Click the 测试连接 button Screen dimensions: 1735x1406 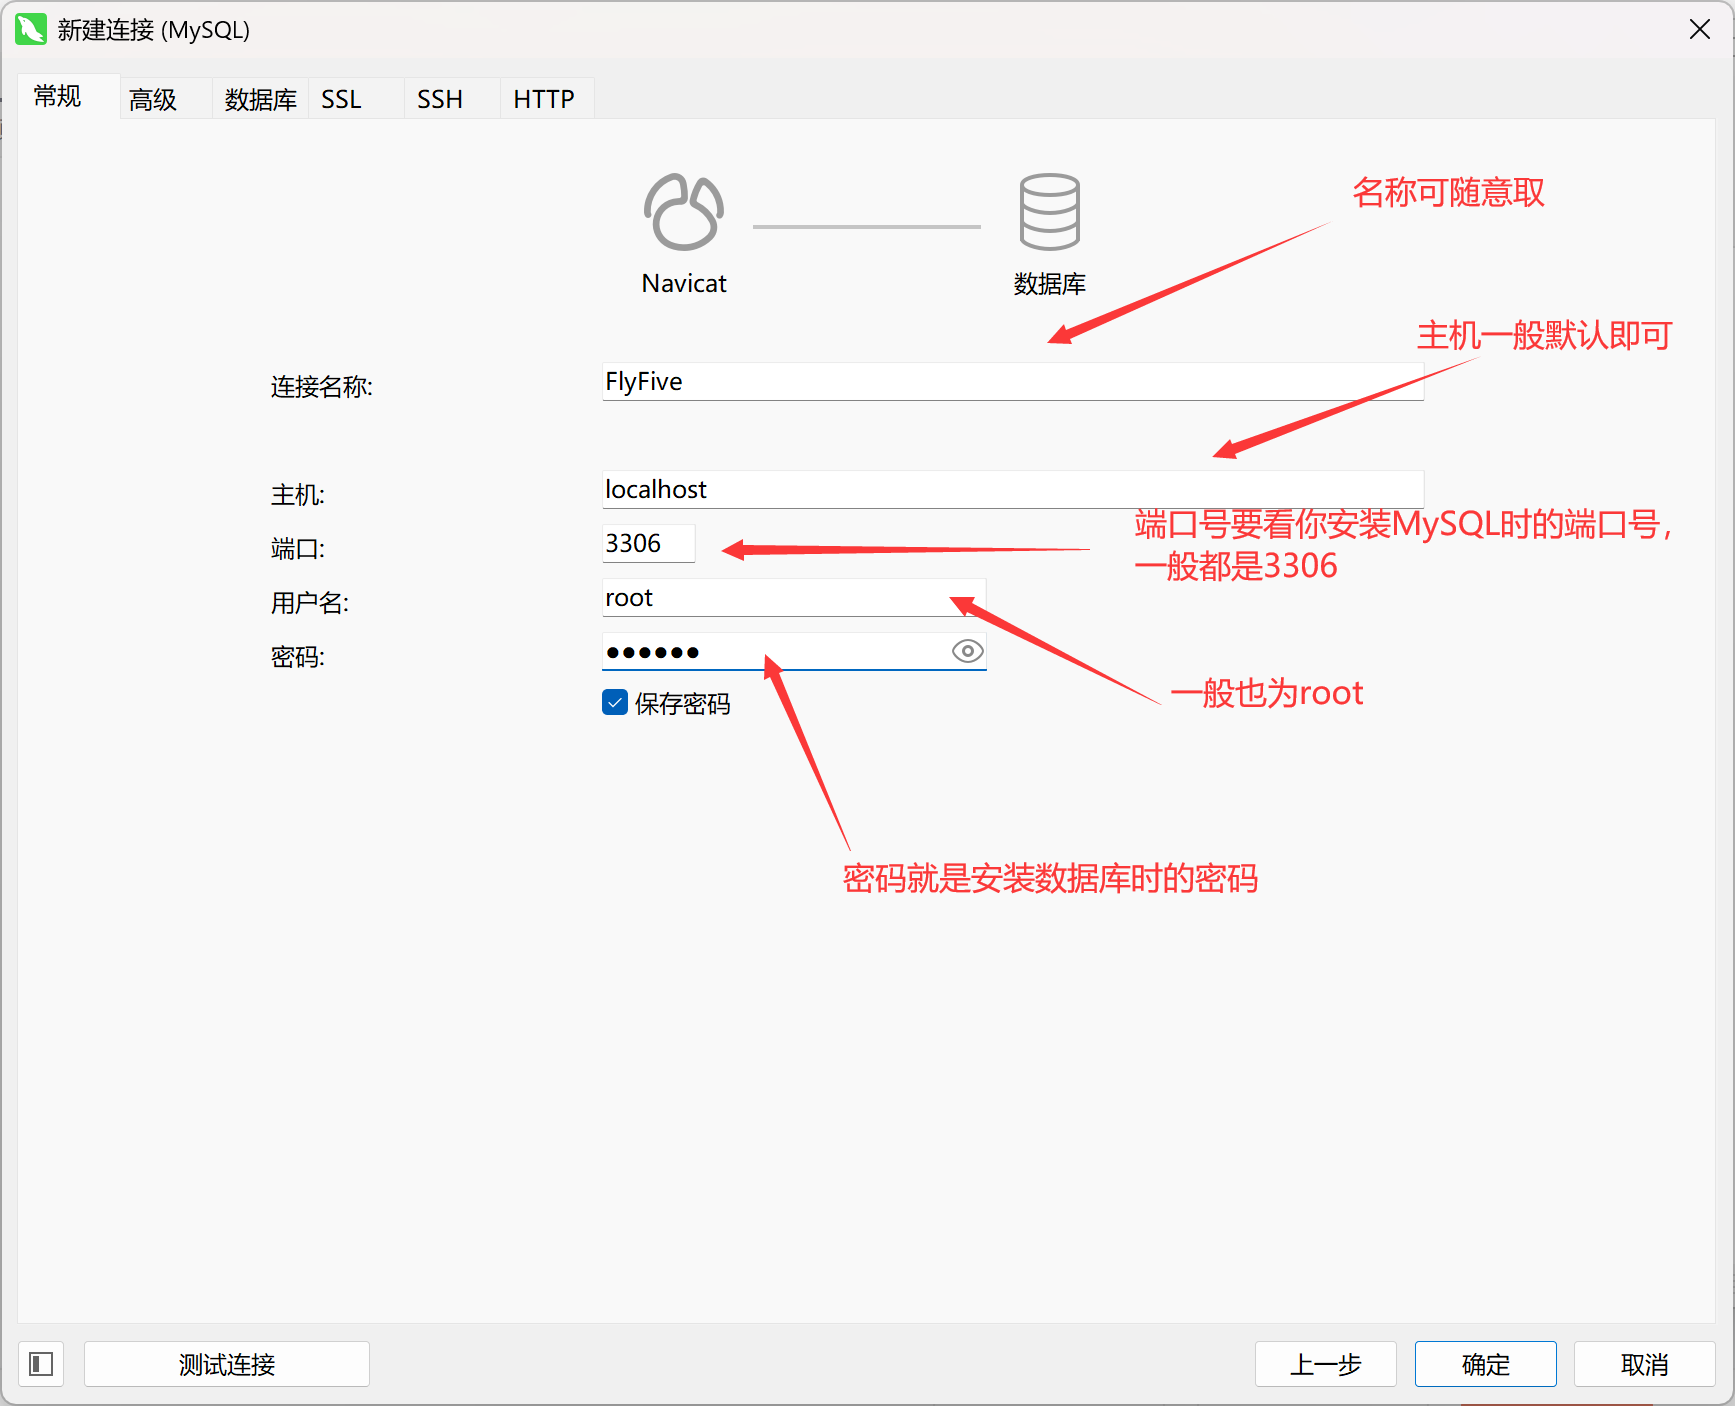(x=227, y=1364)
